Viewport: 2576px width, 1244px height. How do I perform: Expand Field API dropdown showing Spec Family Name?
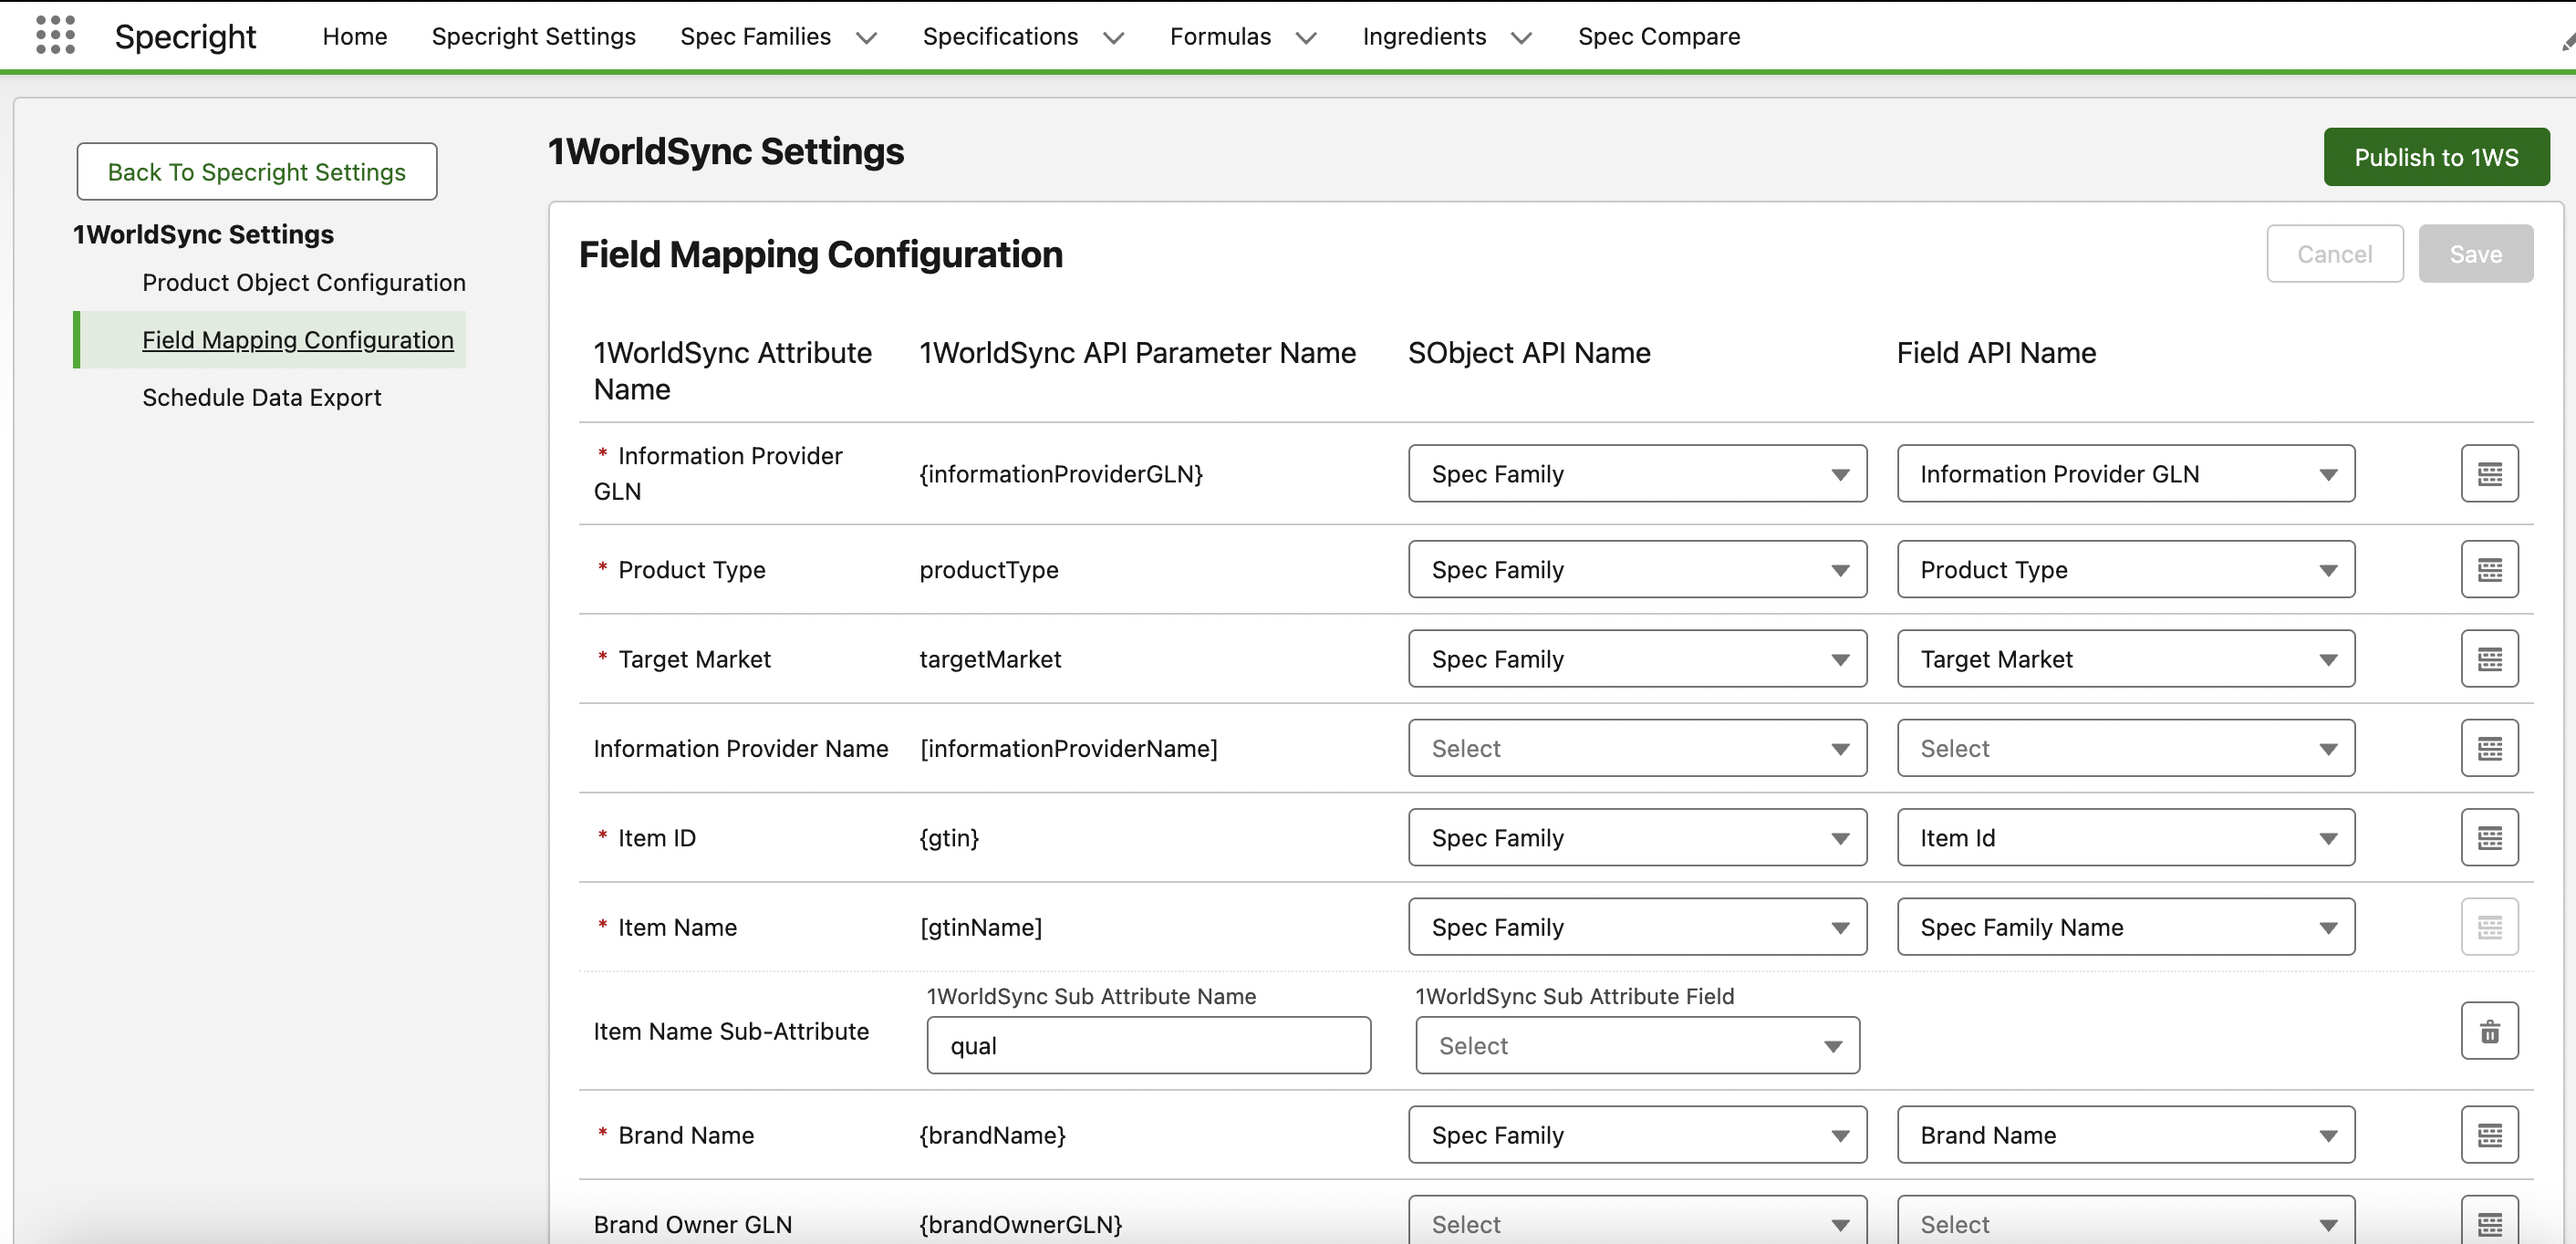(2125, 928)
